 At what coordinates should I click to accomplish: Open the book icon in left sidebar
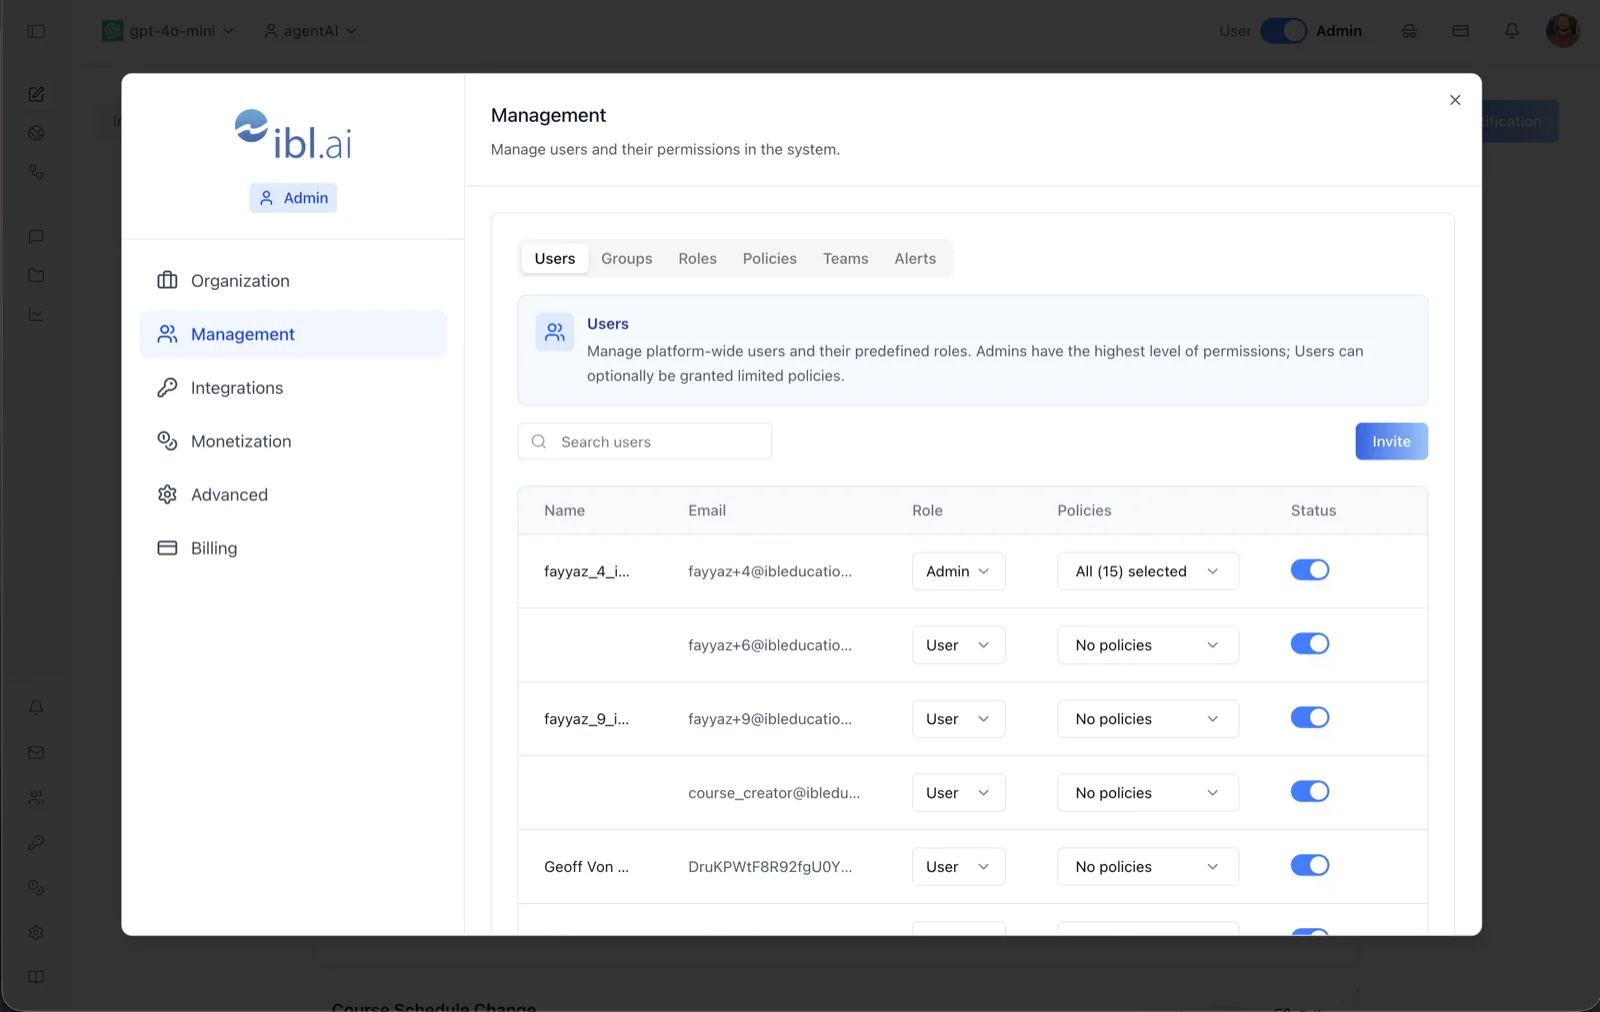[36, 977]
